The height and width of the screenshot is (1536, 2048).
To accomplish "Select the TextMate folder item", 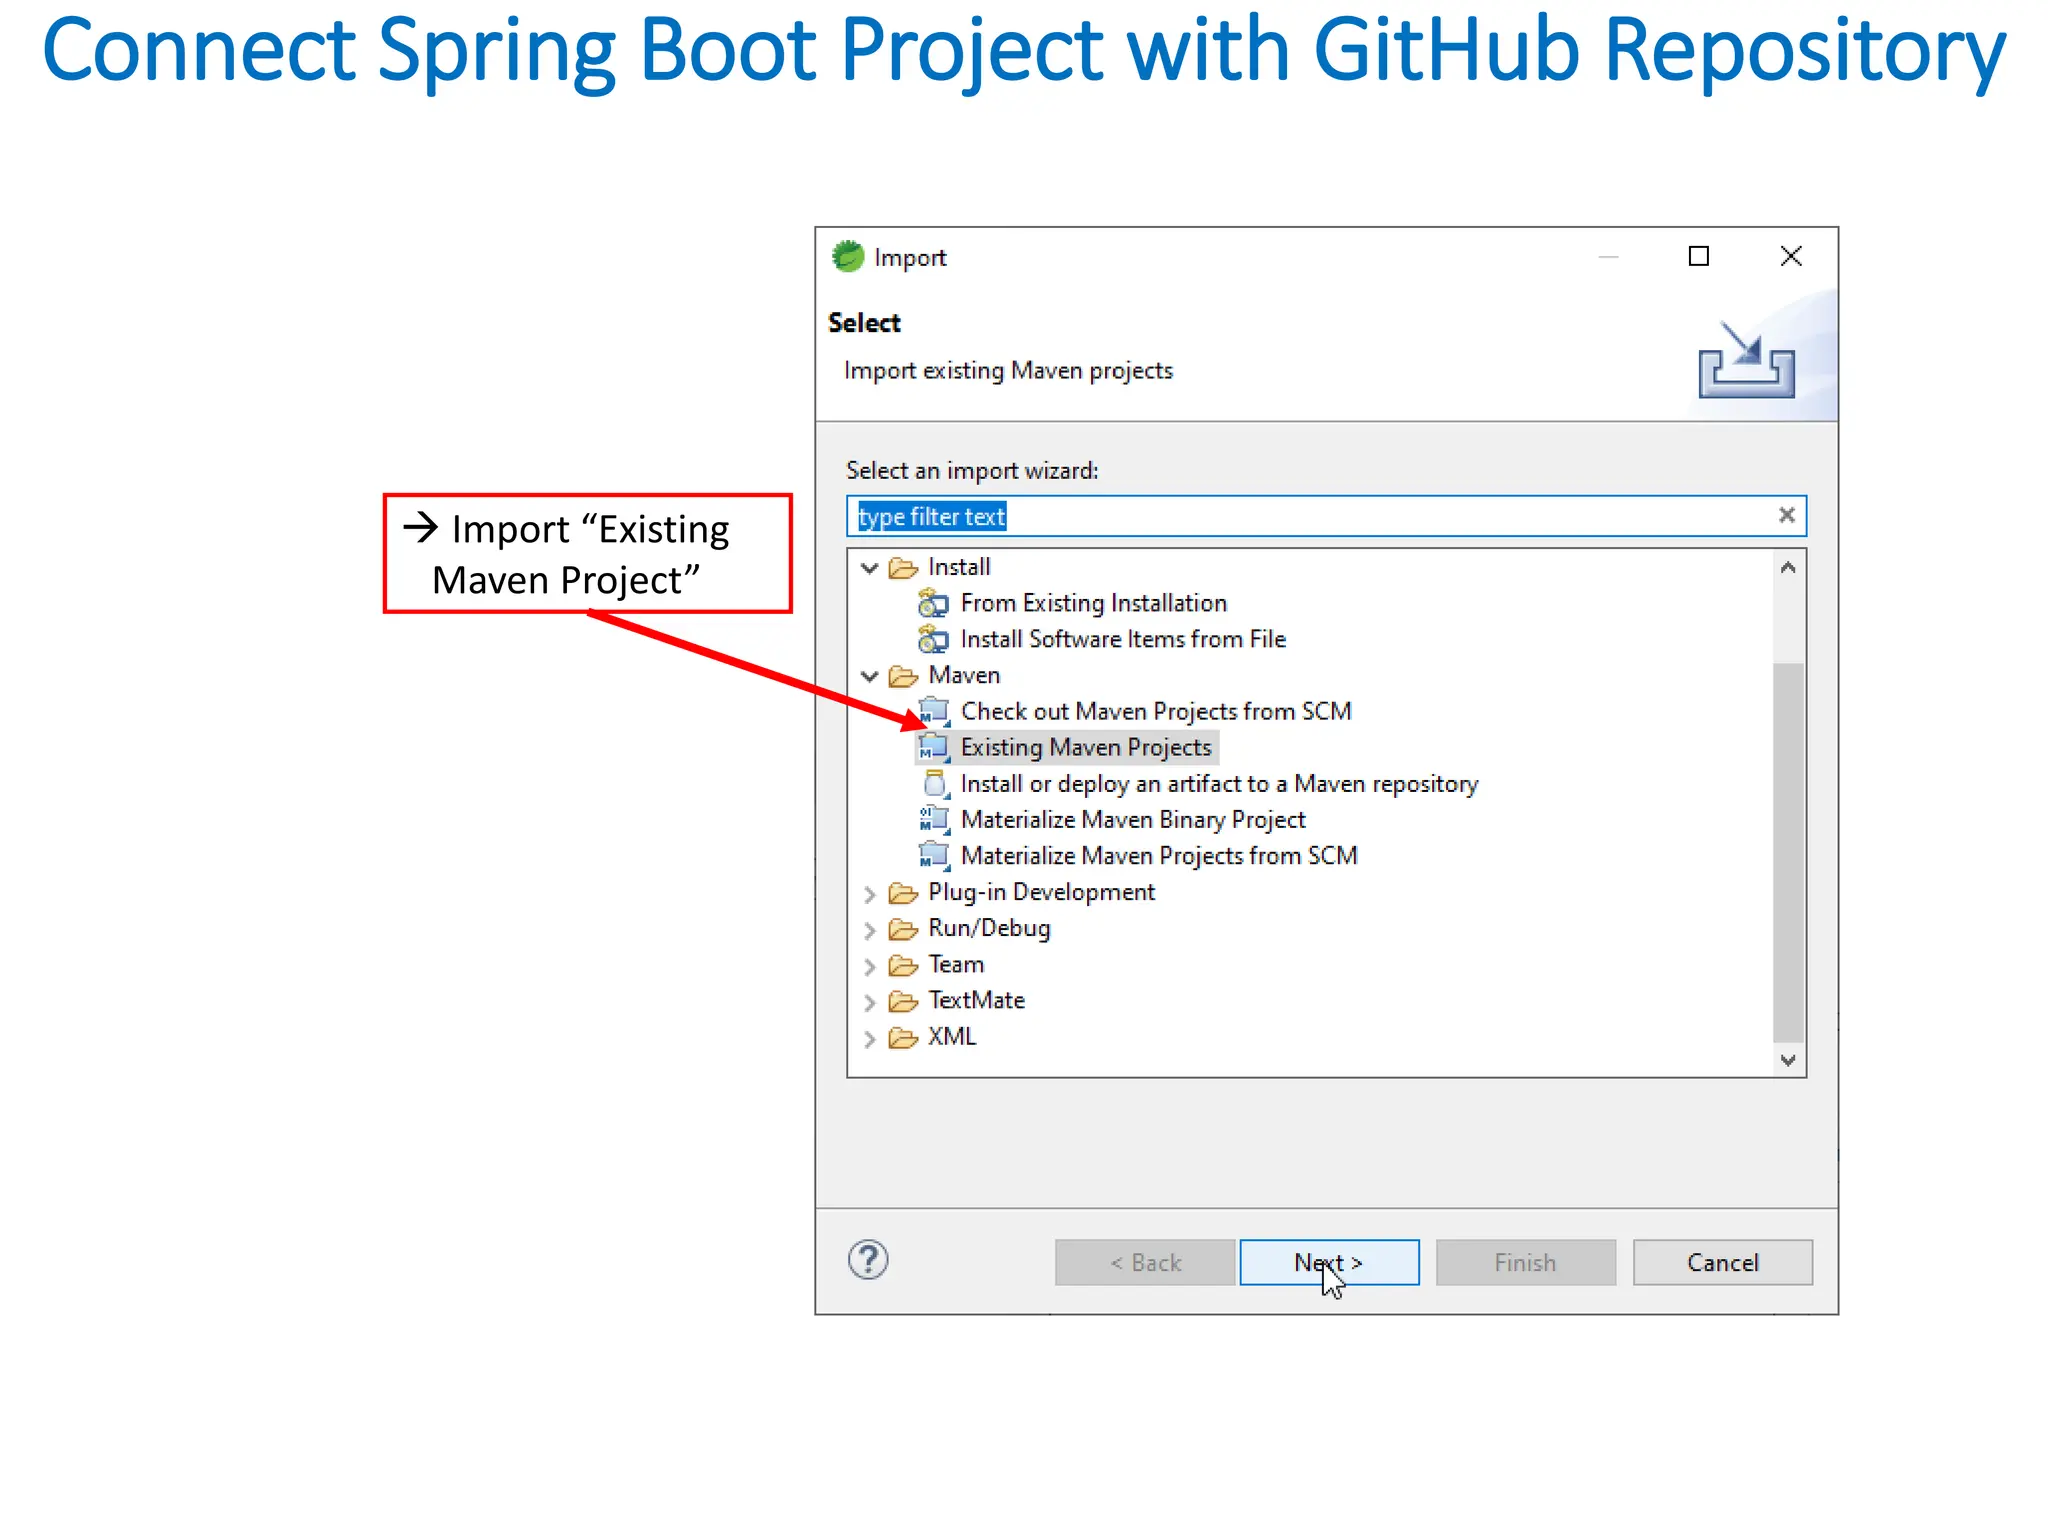I will [x=976, y=1000].
